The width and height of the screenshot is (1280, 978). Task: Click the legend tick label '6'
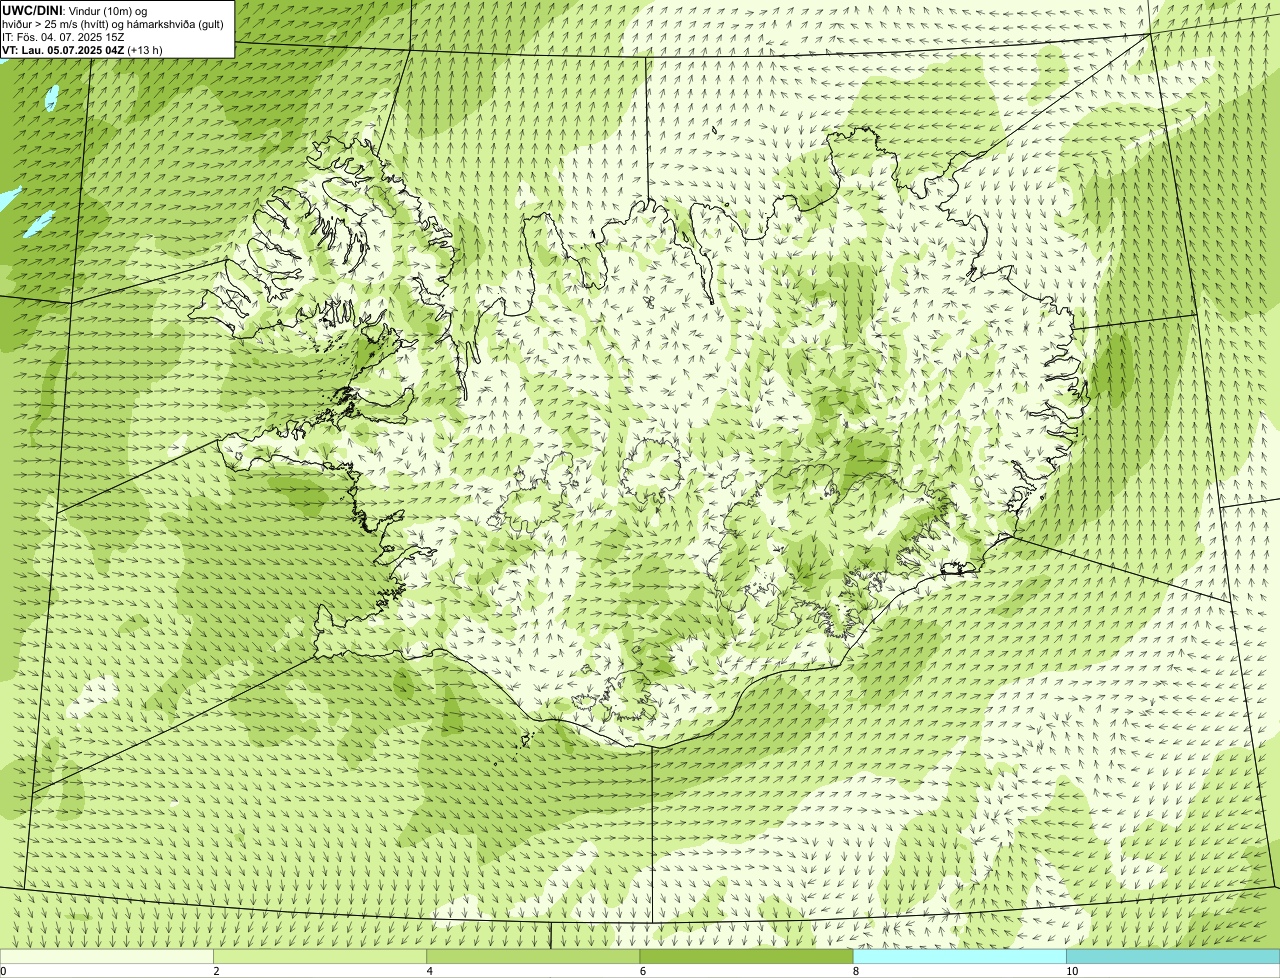click(642, 971)
